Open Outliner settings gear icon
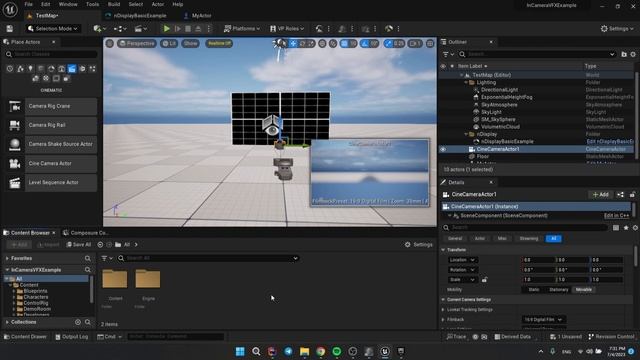This screenshot has height=360, width=640. (633, 54)
